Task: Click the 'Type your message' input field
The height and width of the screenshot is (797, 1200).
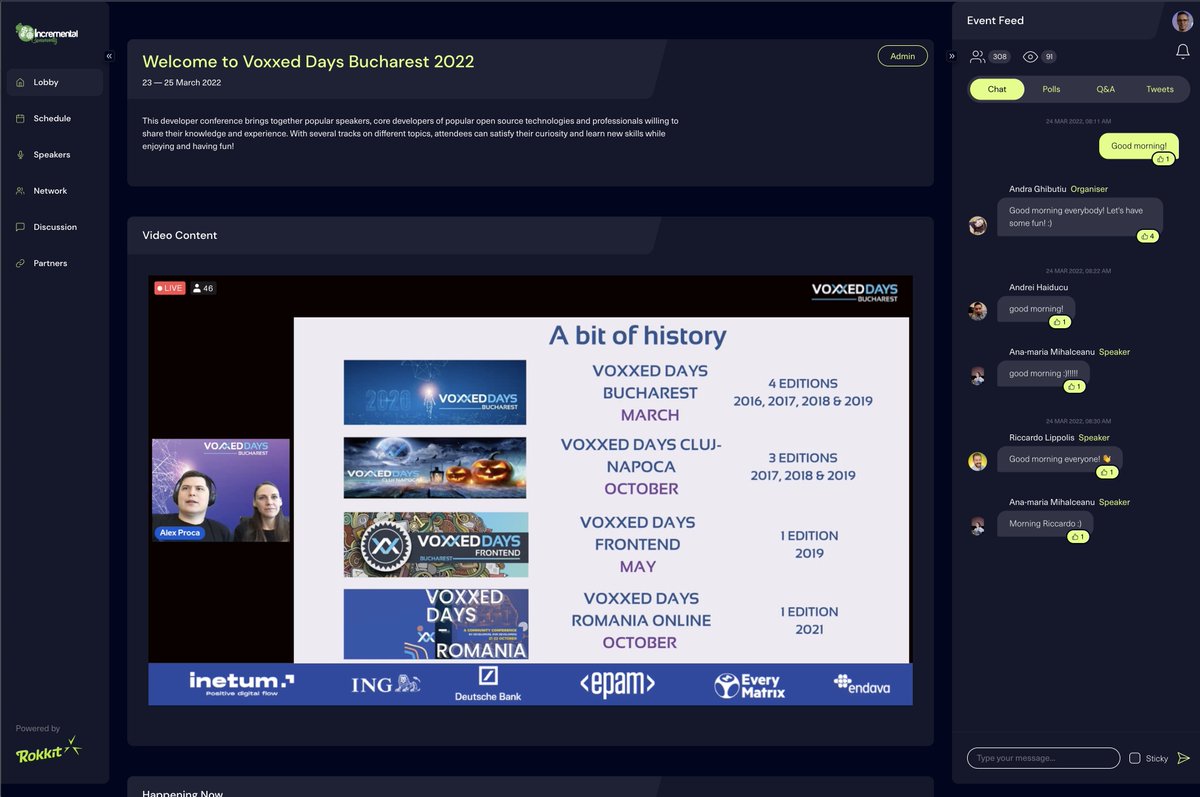Action: pos(1043,758)
